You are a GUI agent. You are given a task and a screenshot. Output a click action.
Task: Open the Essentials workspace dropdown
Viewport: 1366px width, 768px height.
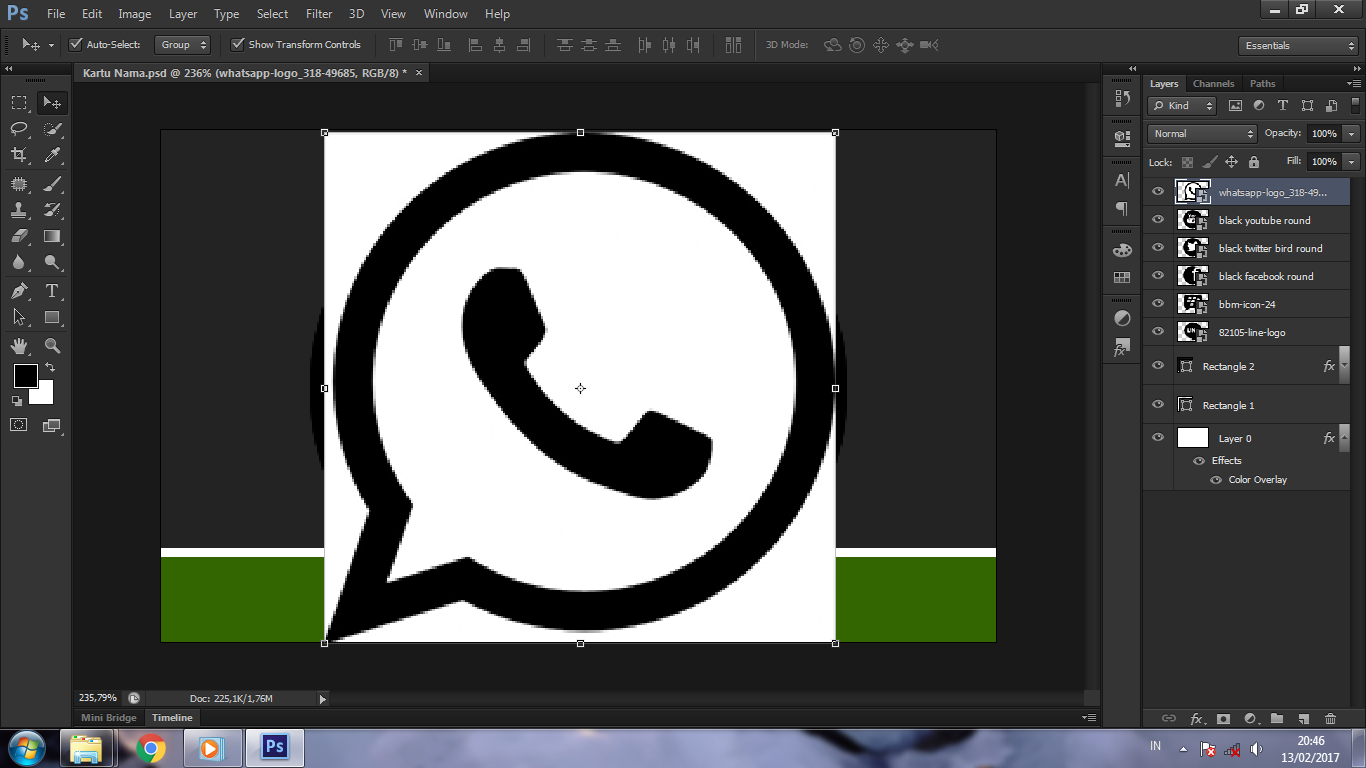[1297, 45]
